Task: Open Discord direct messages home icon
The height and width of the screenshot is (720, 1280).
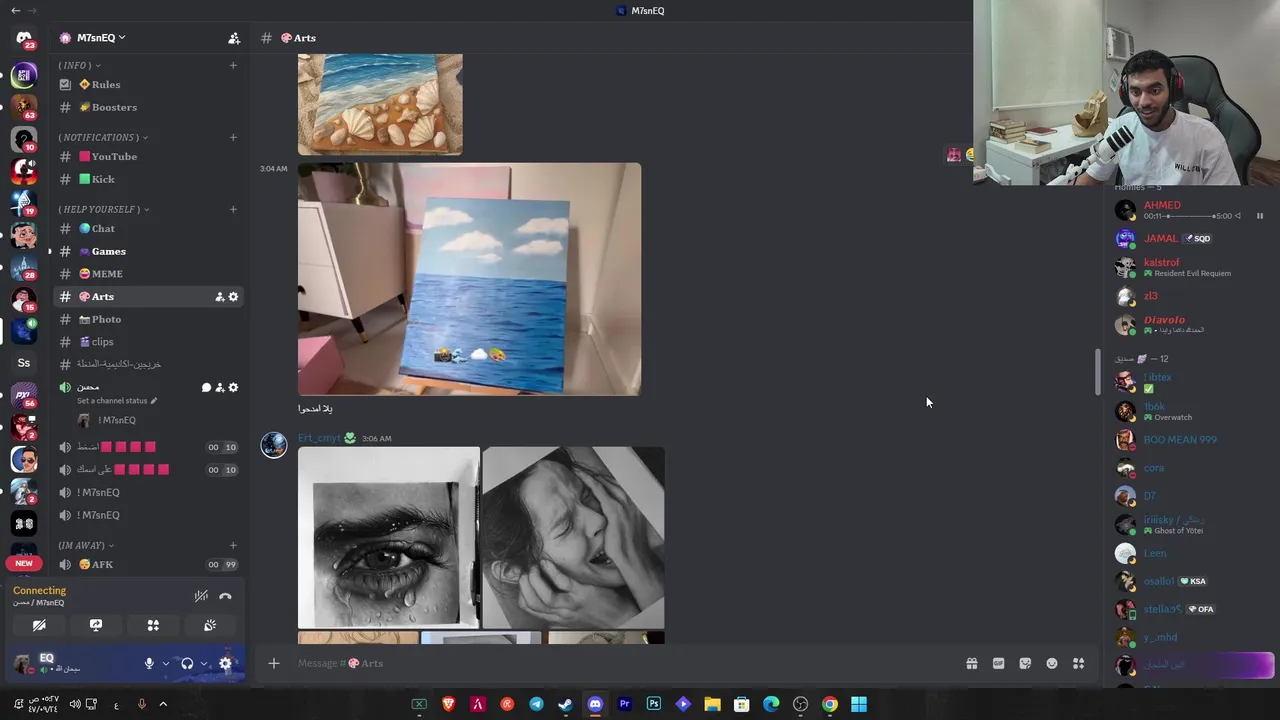Action: click(x=24, y=38)
